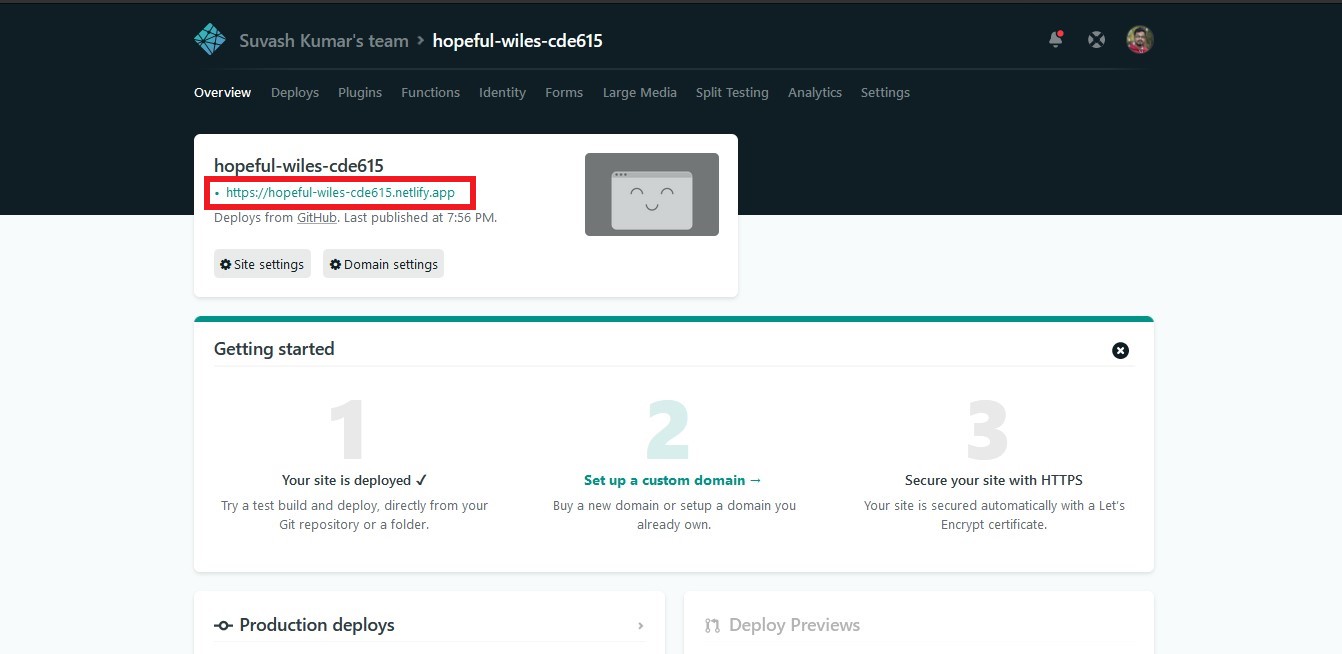Image resolution: width=1342 pixels, height=654 pixels.
Task: Open the support lifebuoy icon
Action: point(1097,40)
